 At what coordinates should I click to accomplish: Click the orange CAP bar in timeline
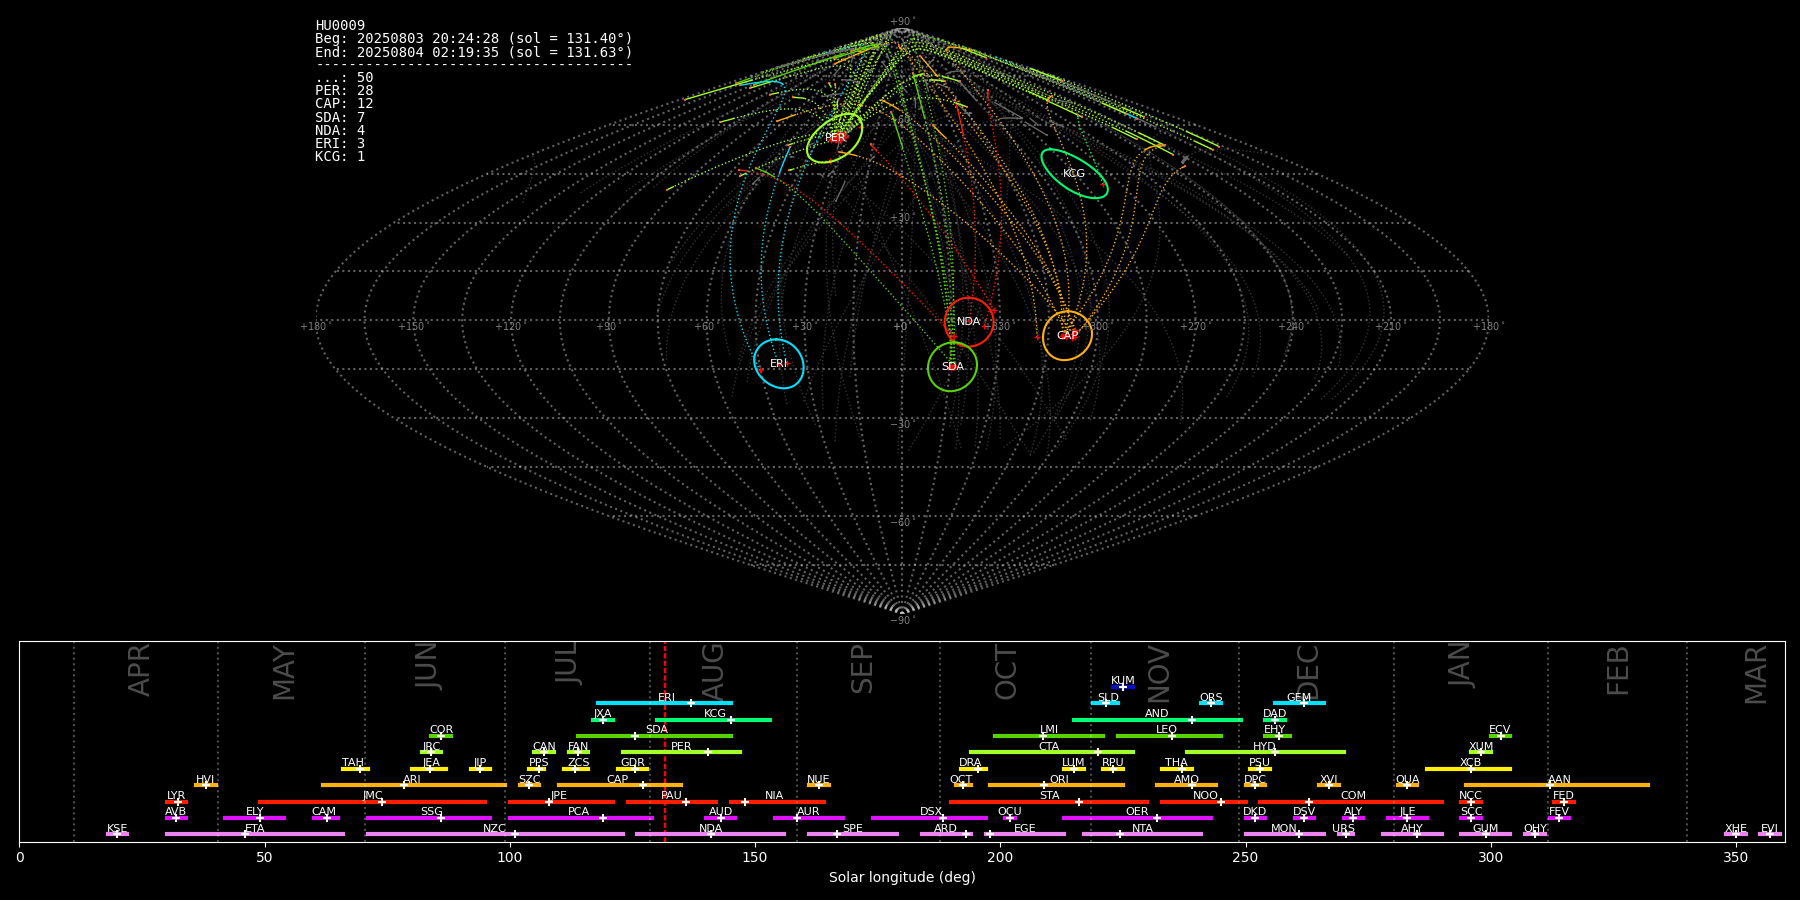[x=620, y=785]
